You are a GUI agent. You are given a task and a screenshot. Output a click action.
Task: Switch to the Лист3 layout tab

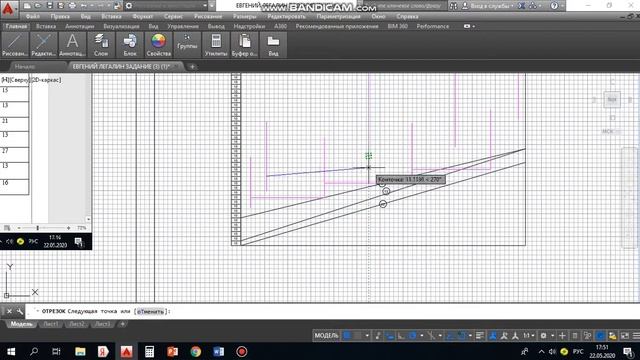(102, 324)
